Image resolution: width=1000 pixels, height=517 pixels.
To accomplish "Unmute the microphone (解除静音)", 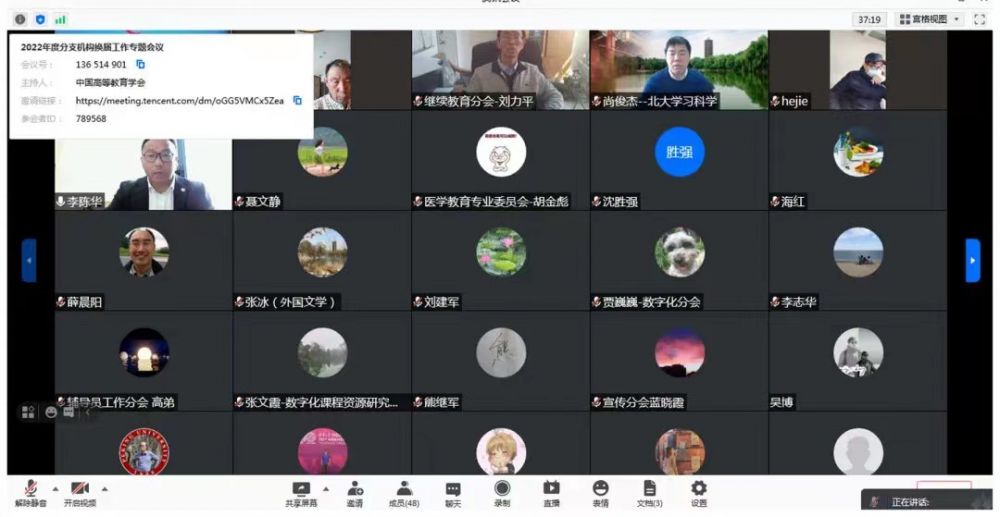I will [30, 490].
